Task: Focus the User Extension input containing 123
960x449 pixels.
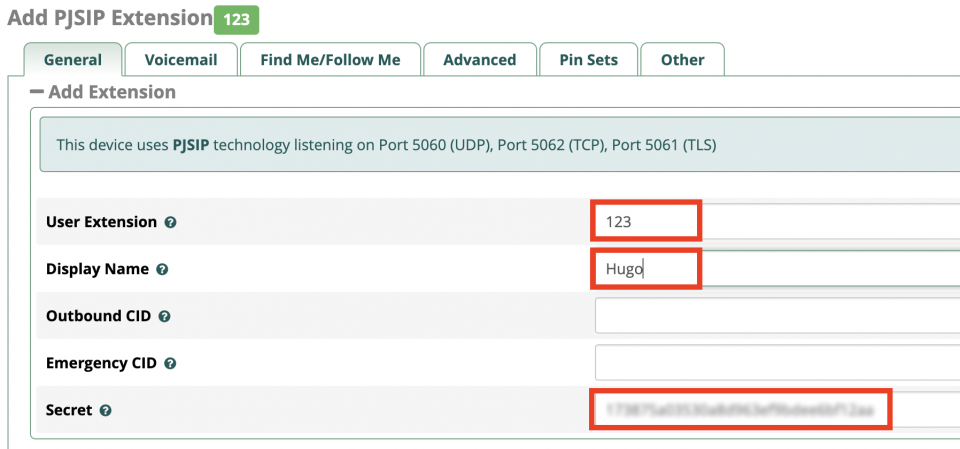Action: coord(776,222)
